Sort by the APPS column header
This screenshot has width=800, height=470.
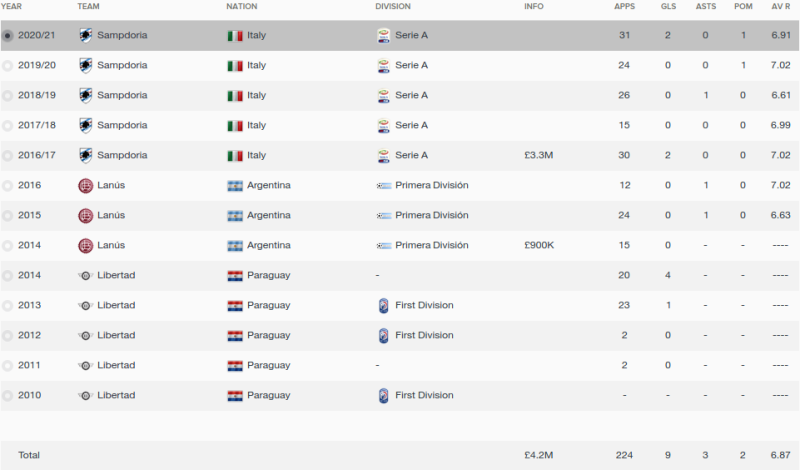point(624,7)
